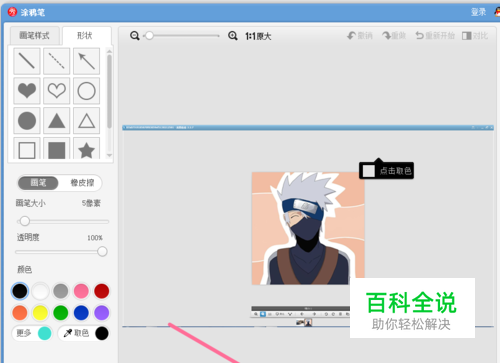
Task: Pick the filled circle shape
Action: 27,120
